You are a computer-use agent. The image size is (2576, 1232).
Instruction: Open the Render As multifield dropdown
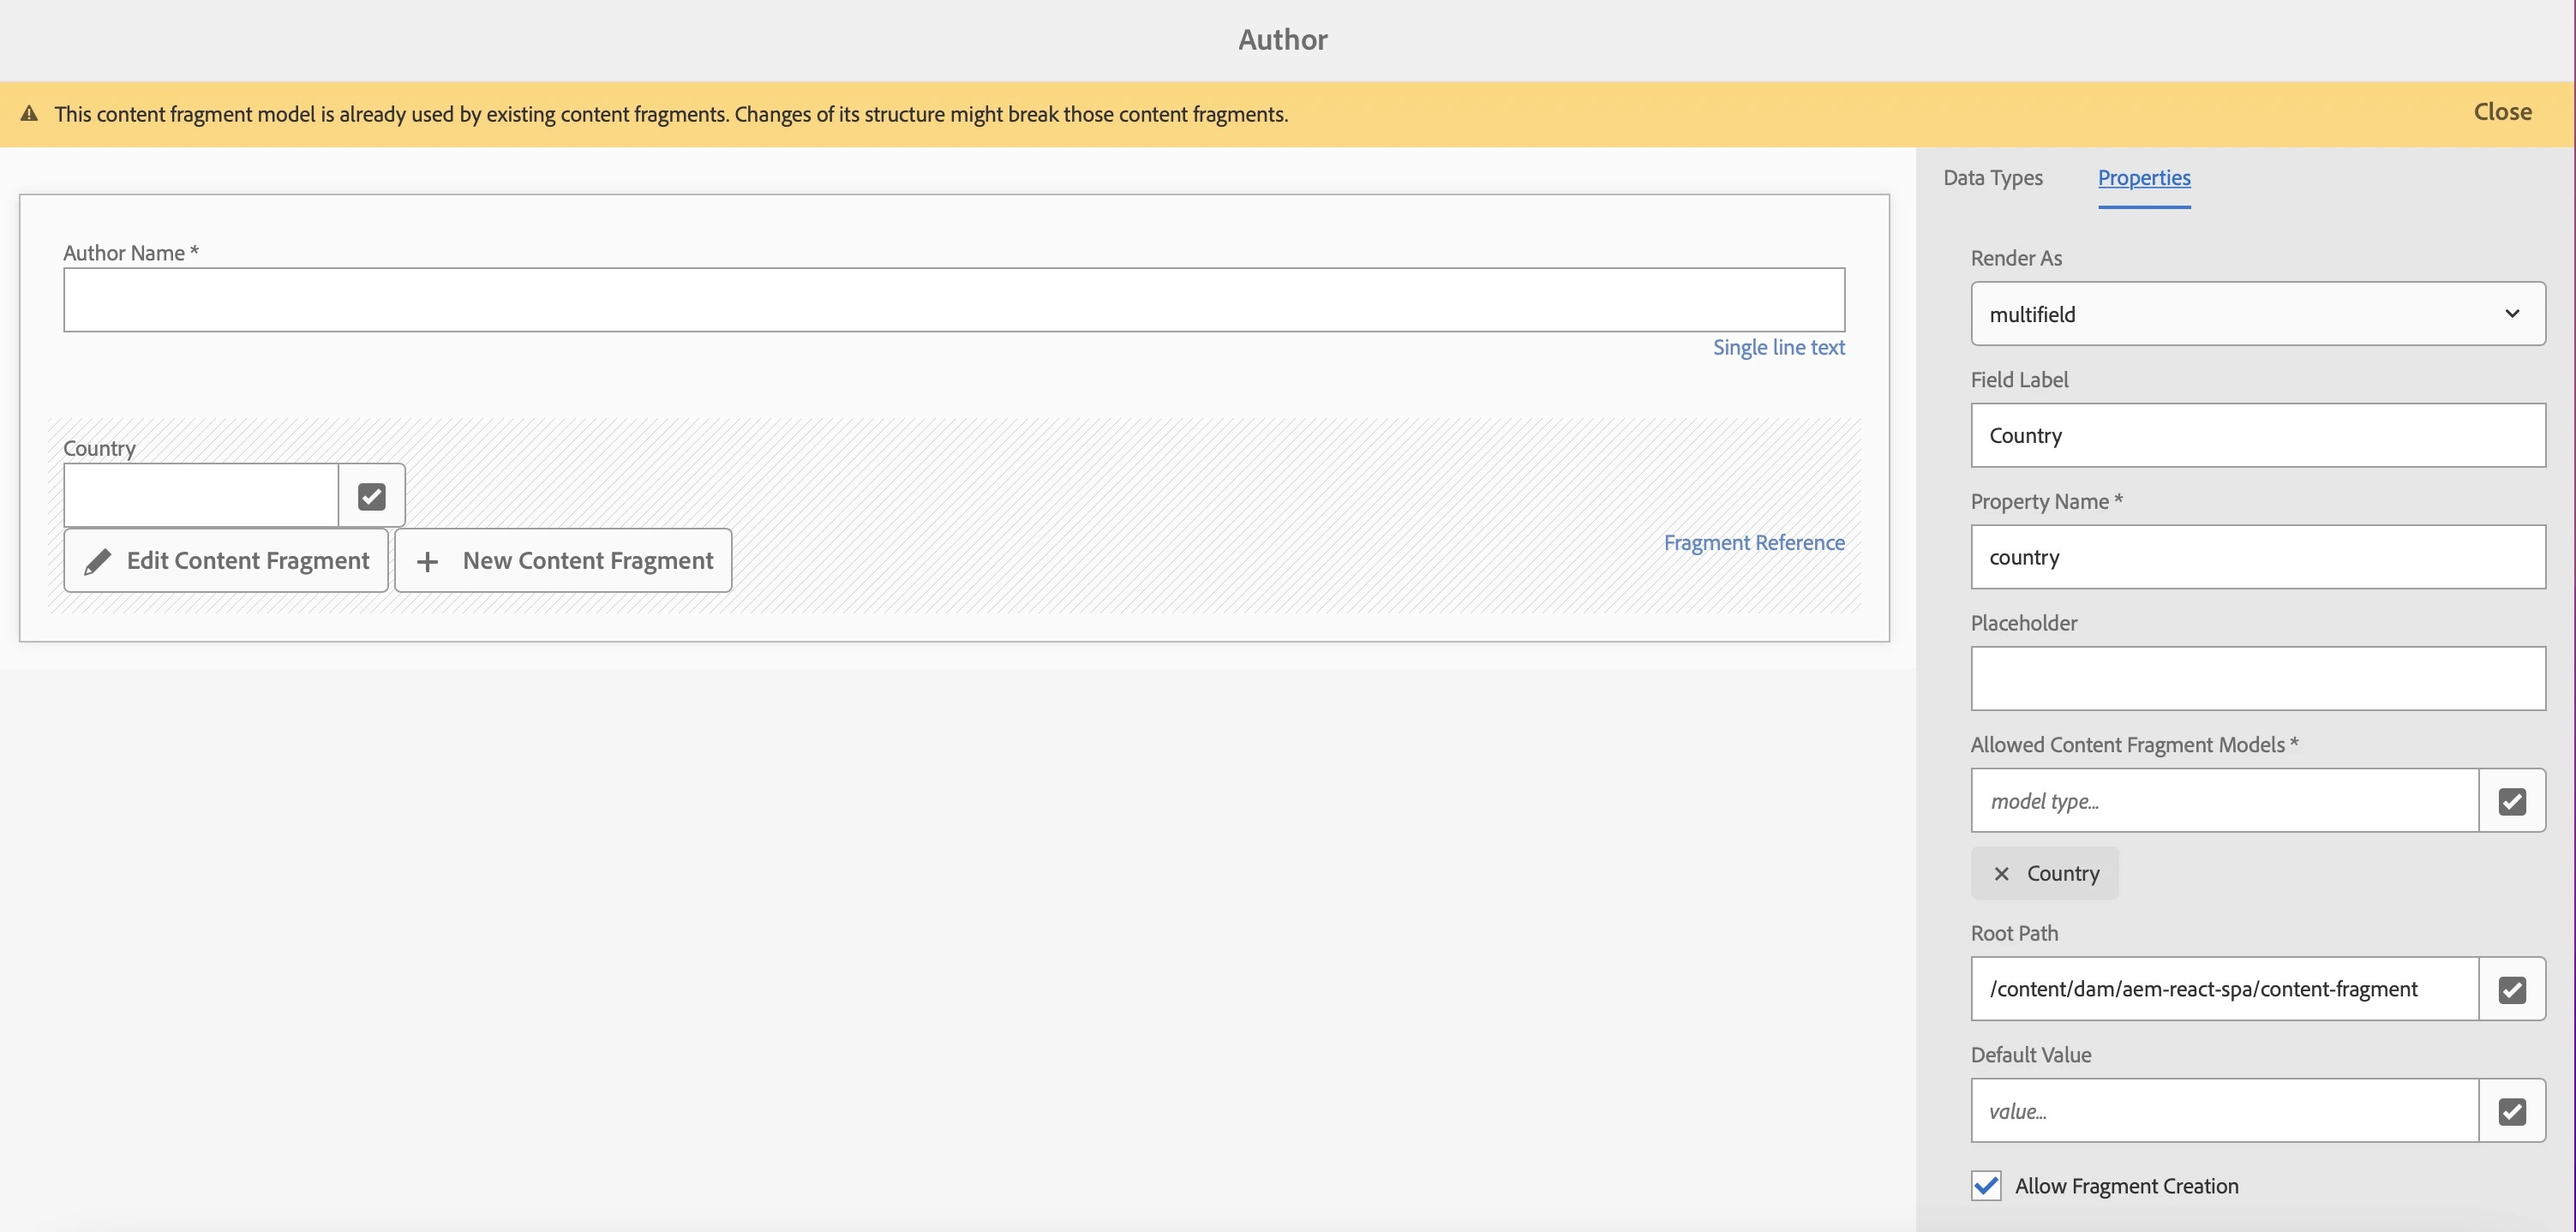pos(2240,314)
